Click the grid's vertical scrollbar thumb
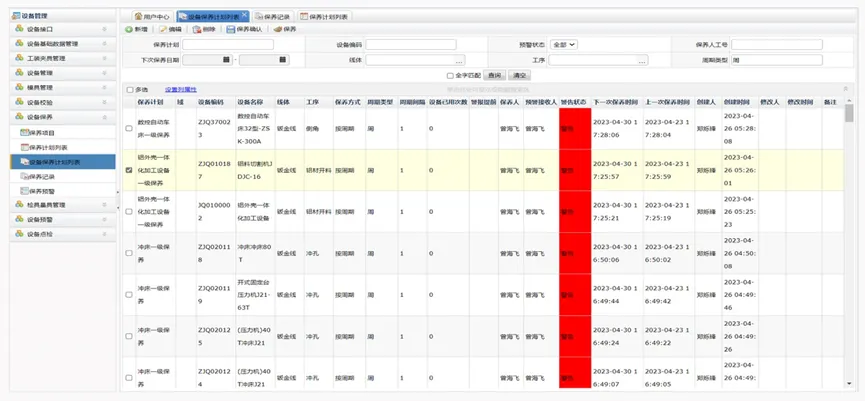 (848, 113)
